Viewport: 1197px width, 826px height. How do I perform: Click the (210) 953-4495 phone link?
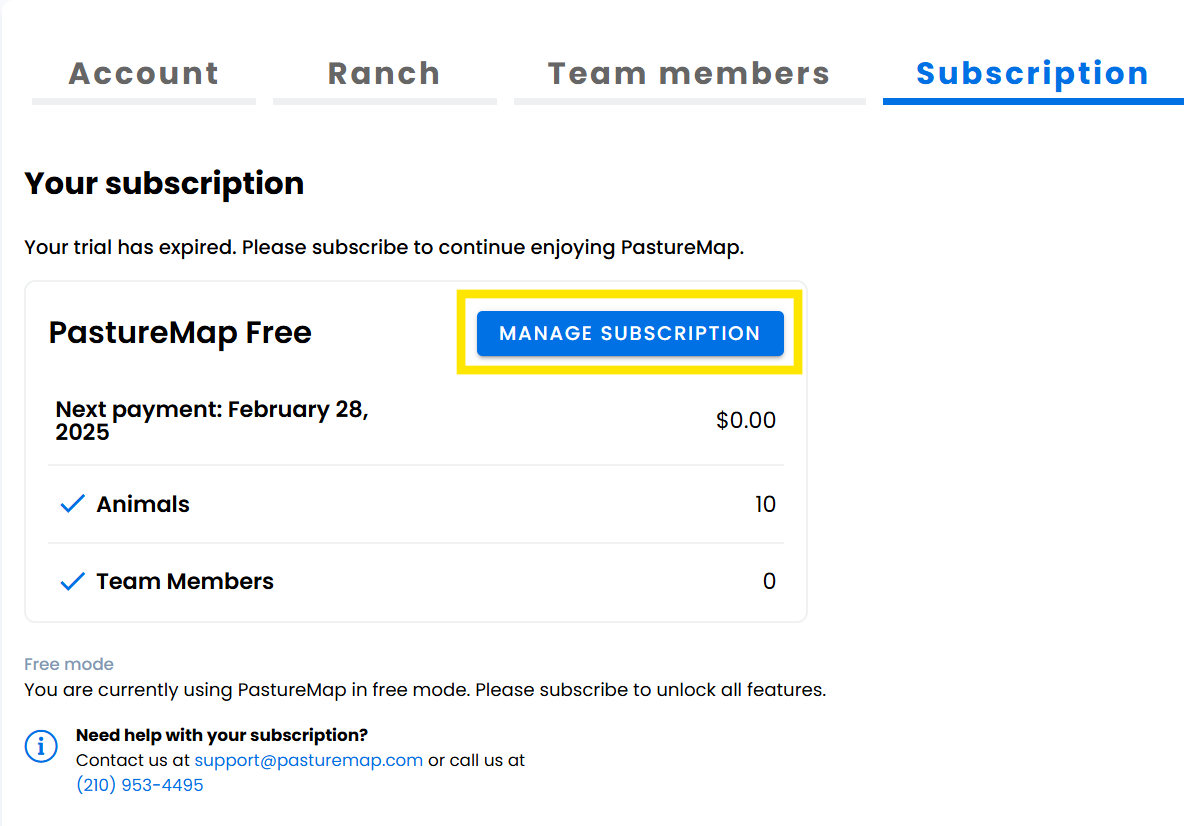tap(140, 785)
